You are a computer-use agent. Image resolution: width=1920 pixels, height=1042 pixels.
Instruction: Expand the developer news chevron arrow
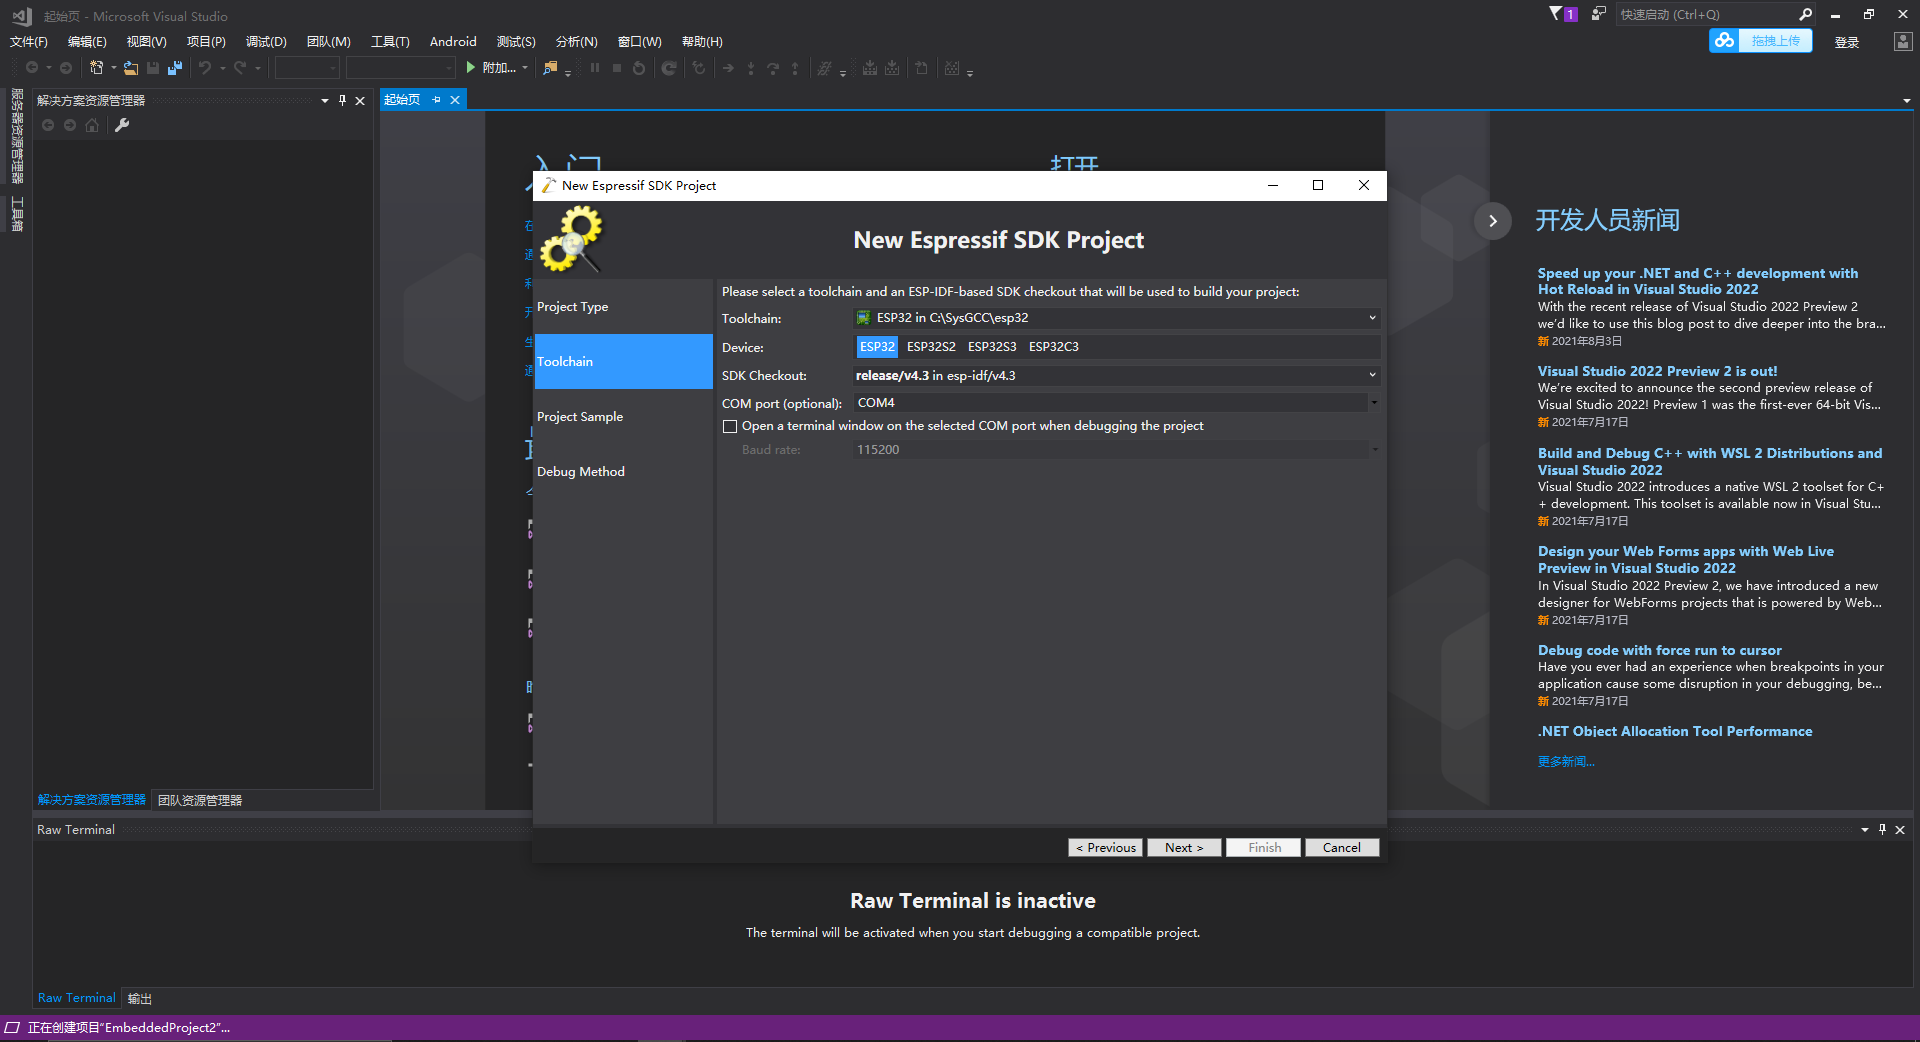click(1493, 221)
